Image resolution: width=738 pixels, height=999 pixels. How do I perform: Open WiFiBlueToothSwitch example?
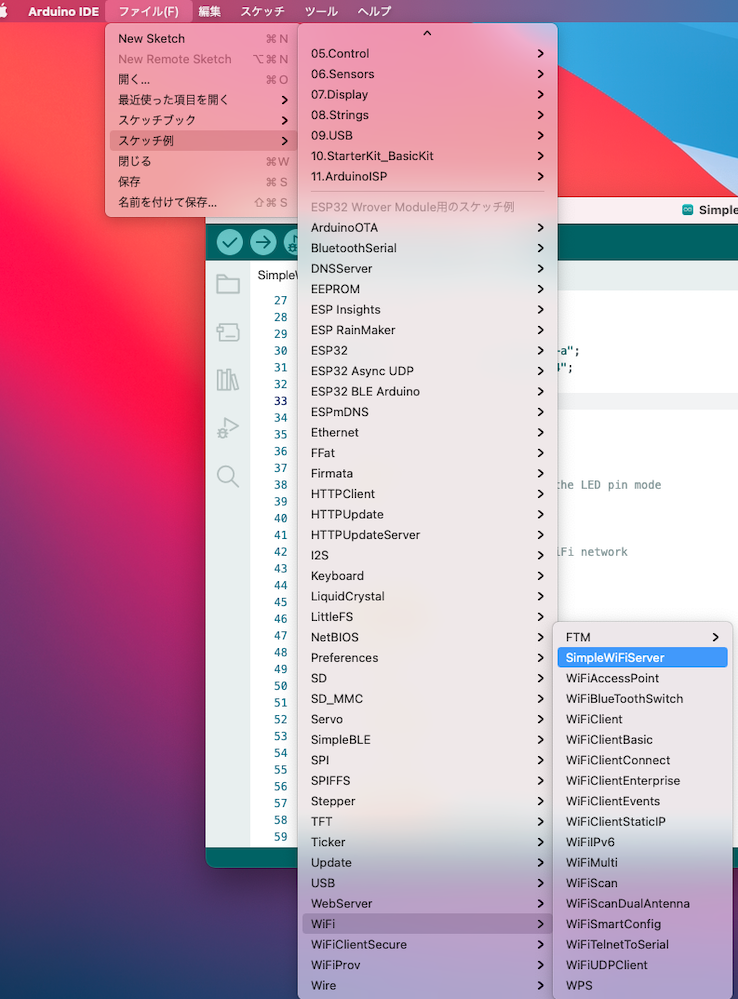tap(642, 698)
